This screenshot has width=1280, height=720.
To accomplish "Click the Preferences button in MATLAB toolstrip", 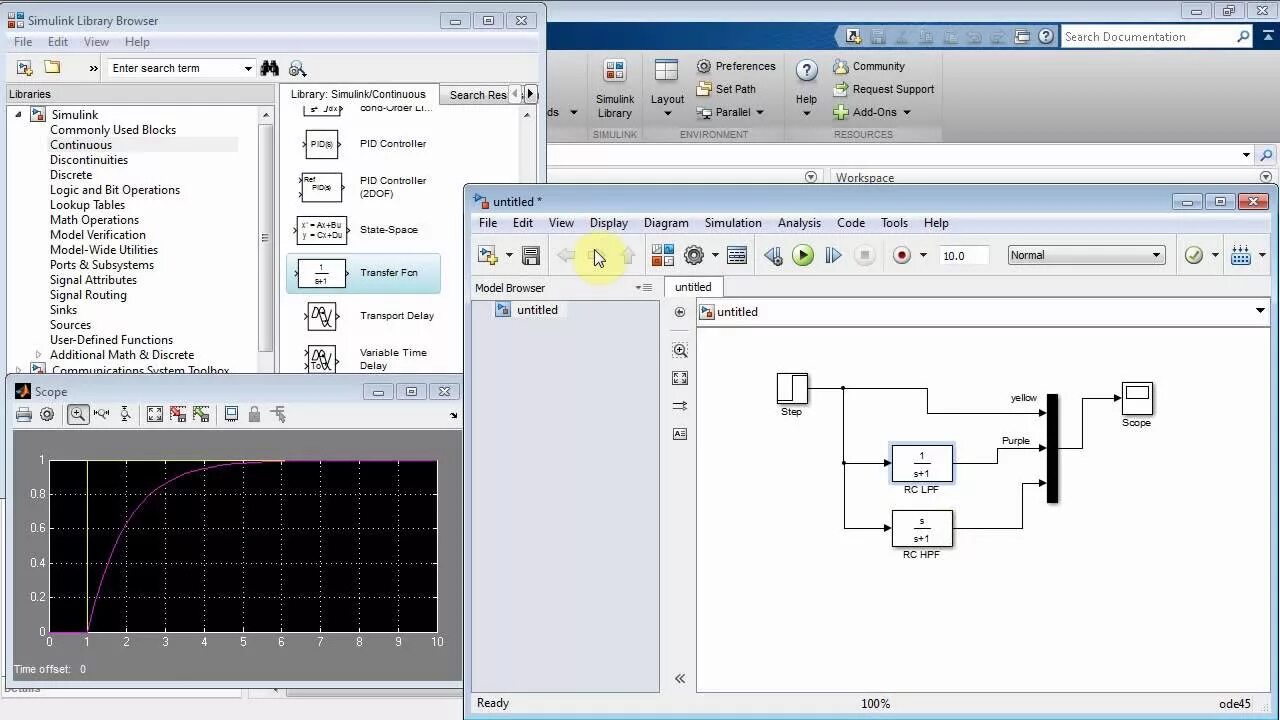I will (736, 66).
